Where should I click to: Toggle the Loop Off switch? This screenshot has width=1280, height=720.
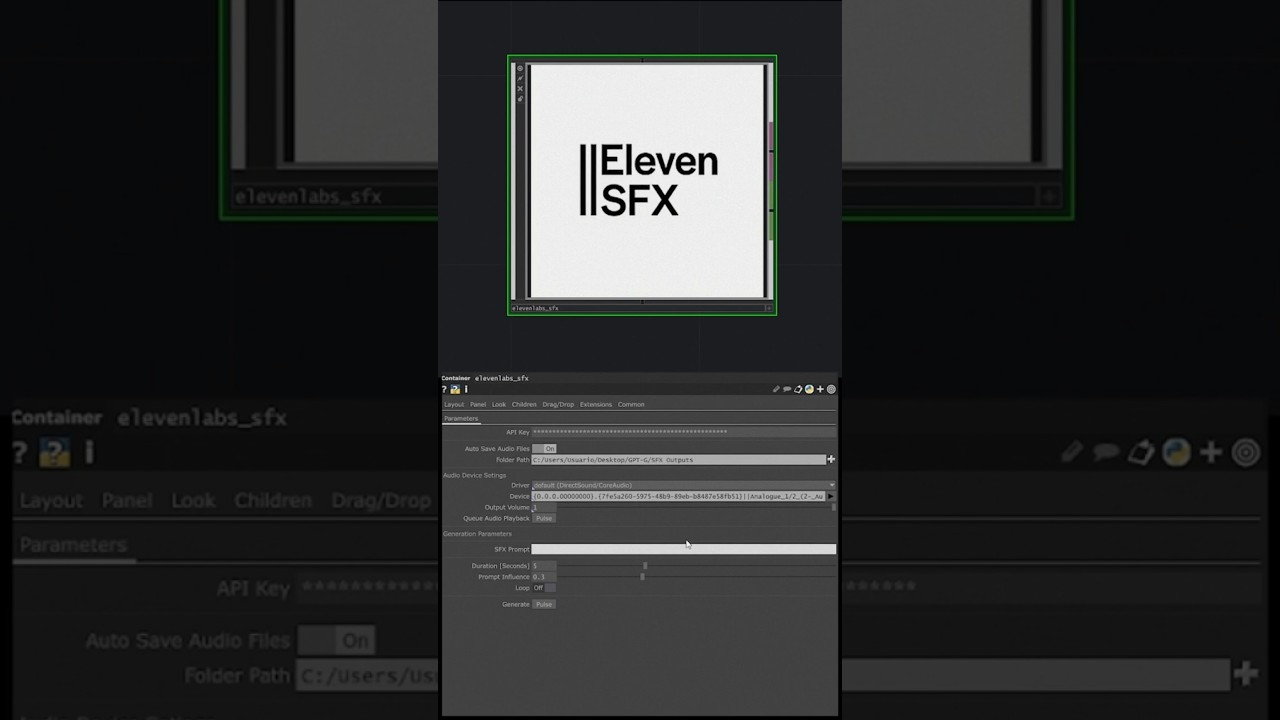click(x=544, y=588)
